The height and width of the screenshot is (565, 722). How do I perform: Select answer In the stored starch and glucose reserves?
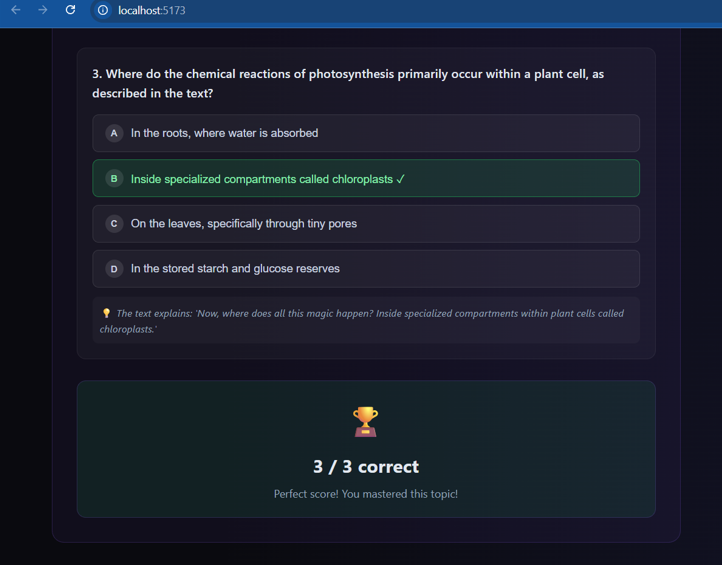coord(366,269)
